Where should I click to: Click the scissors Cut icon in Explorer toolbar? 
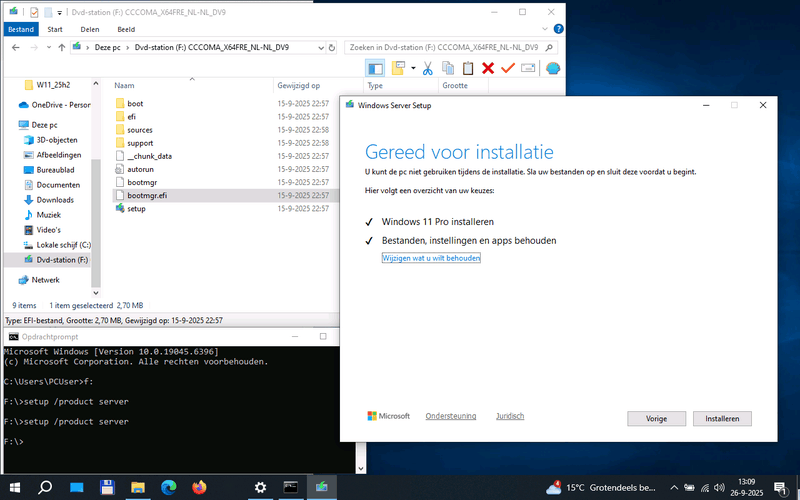tap(427, 68)
